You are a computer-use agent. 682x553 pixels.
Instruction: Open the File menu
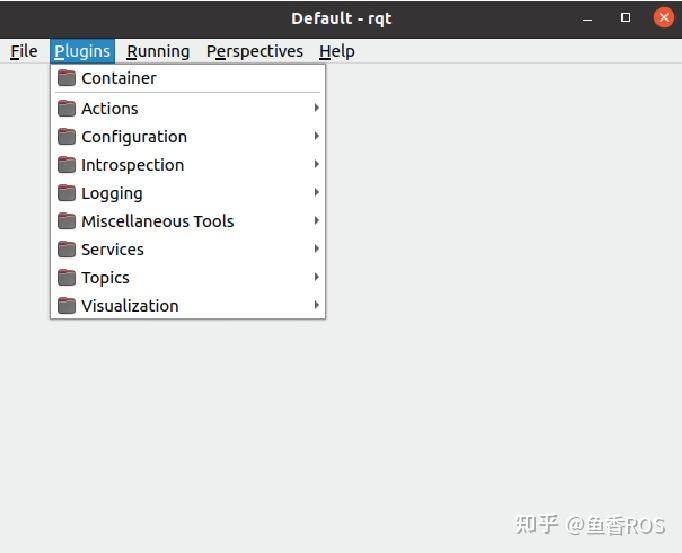[x=24, y=51]
